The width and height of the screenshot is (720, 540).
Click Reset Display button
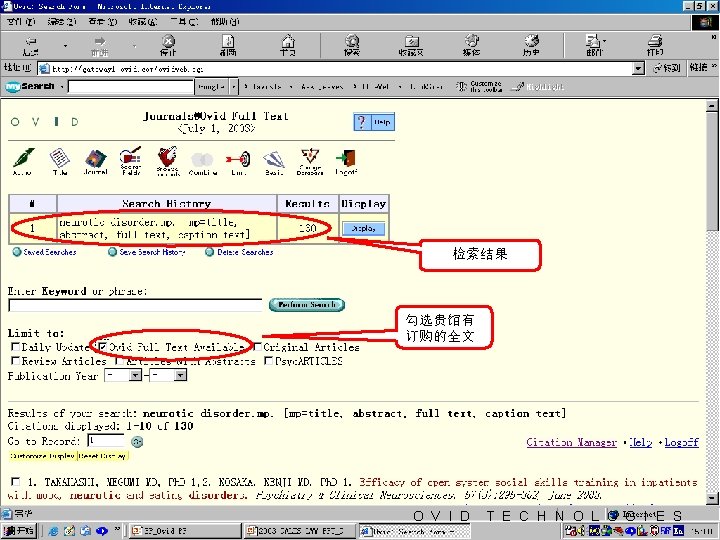pyautogui.click(x=103, y=456)
